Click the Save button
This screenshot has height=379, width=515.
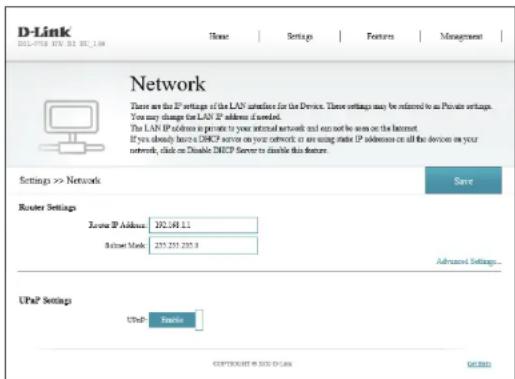(463, 180)
